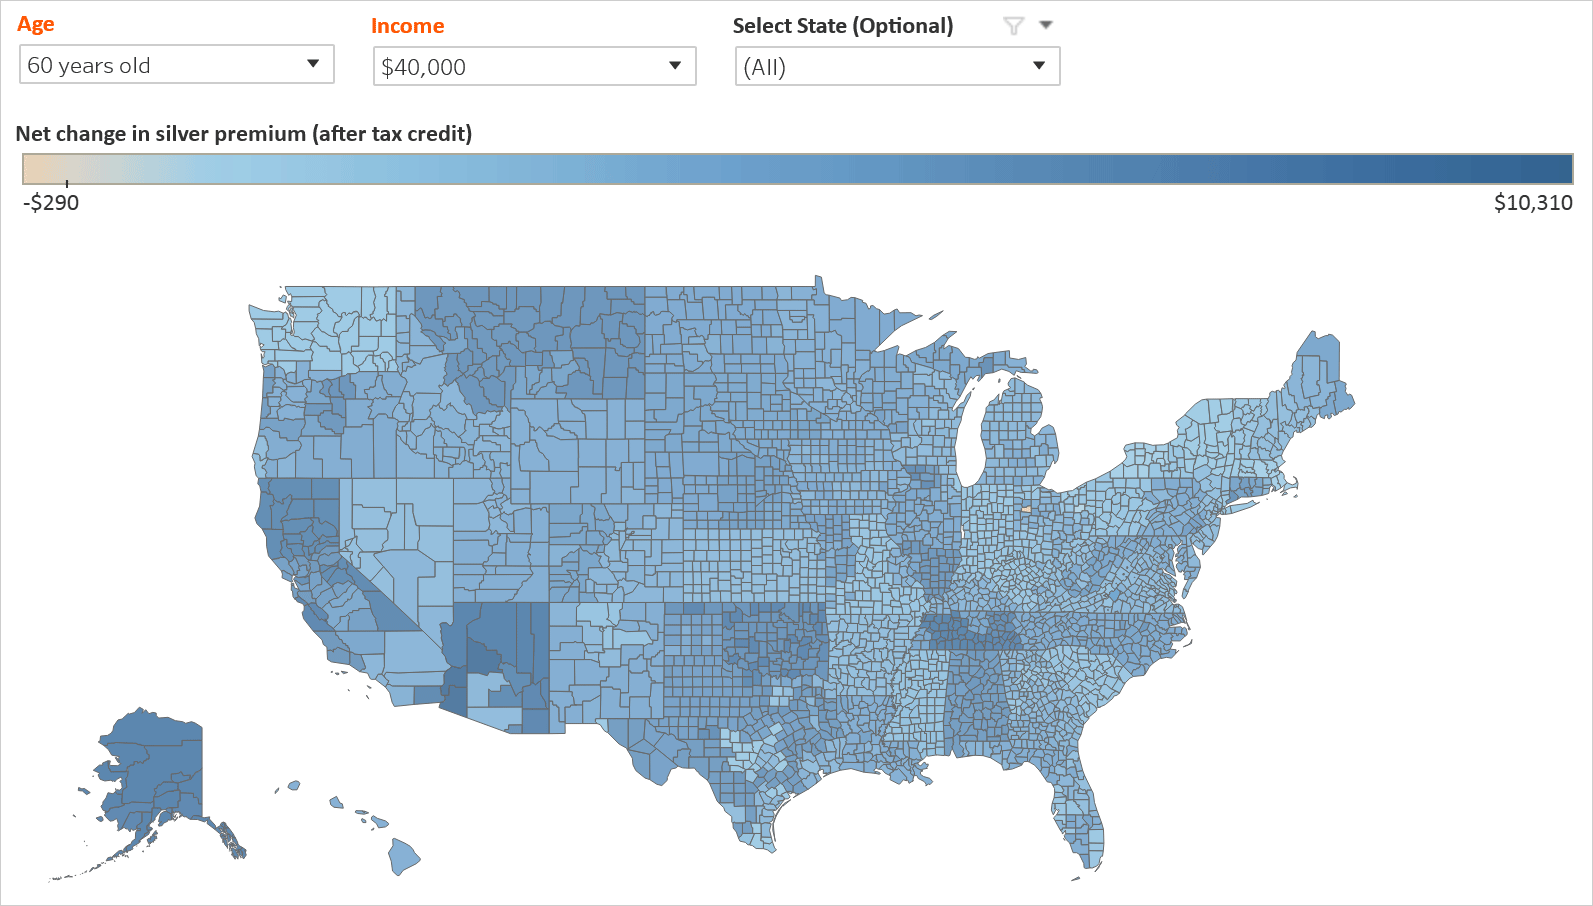Click the 'Select State (Optional)' filter title

tap(842, 26)
